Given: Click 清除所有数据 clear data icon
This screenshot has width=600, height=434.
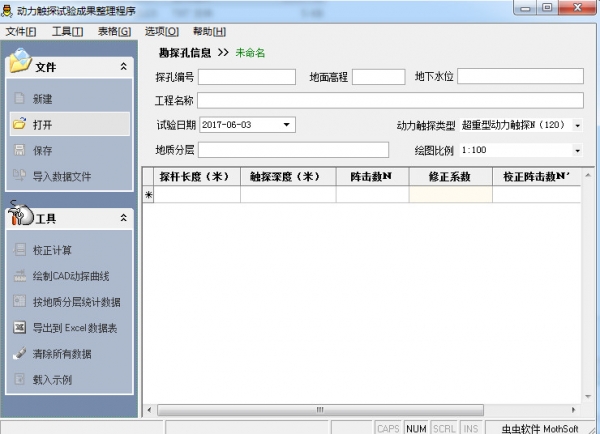Looking at the screenshot, I should point(20,354).
